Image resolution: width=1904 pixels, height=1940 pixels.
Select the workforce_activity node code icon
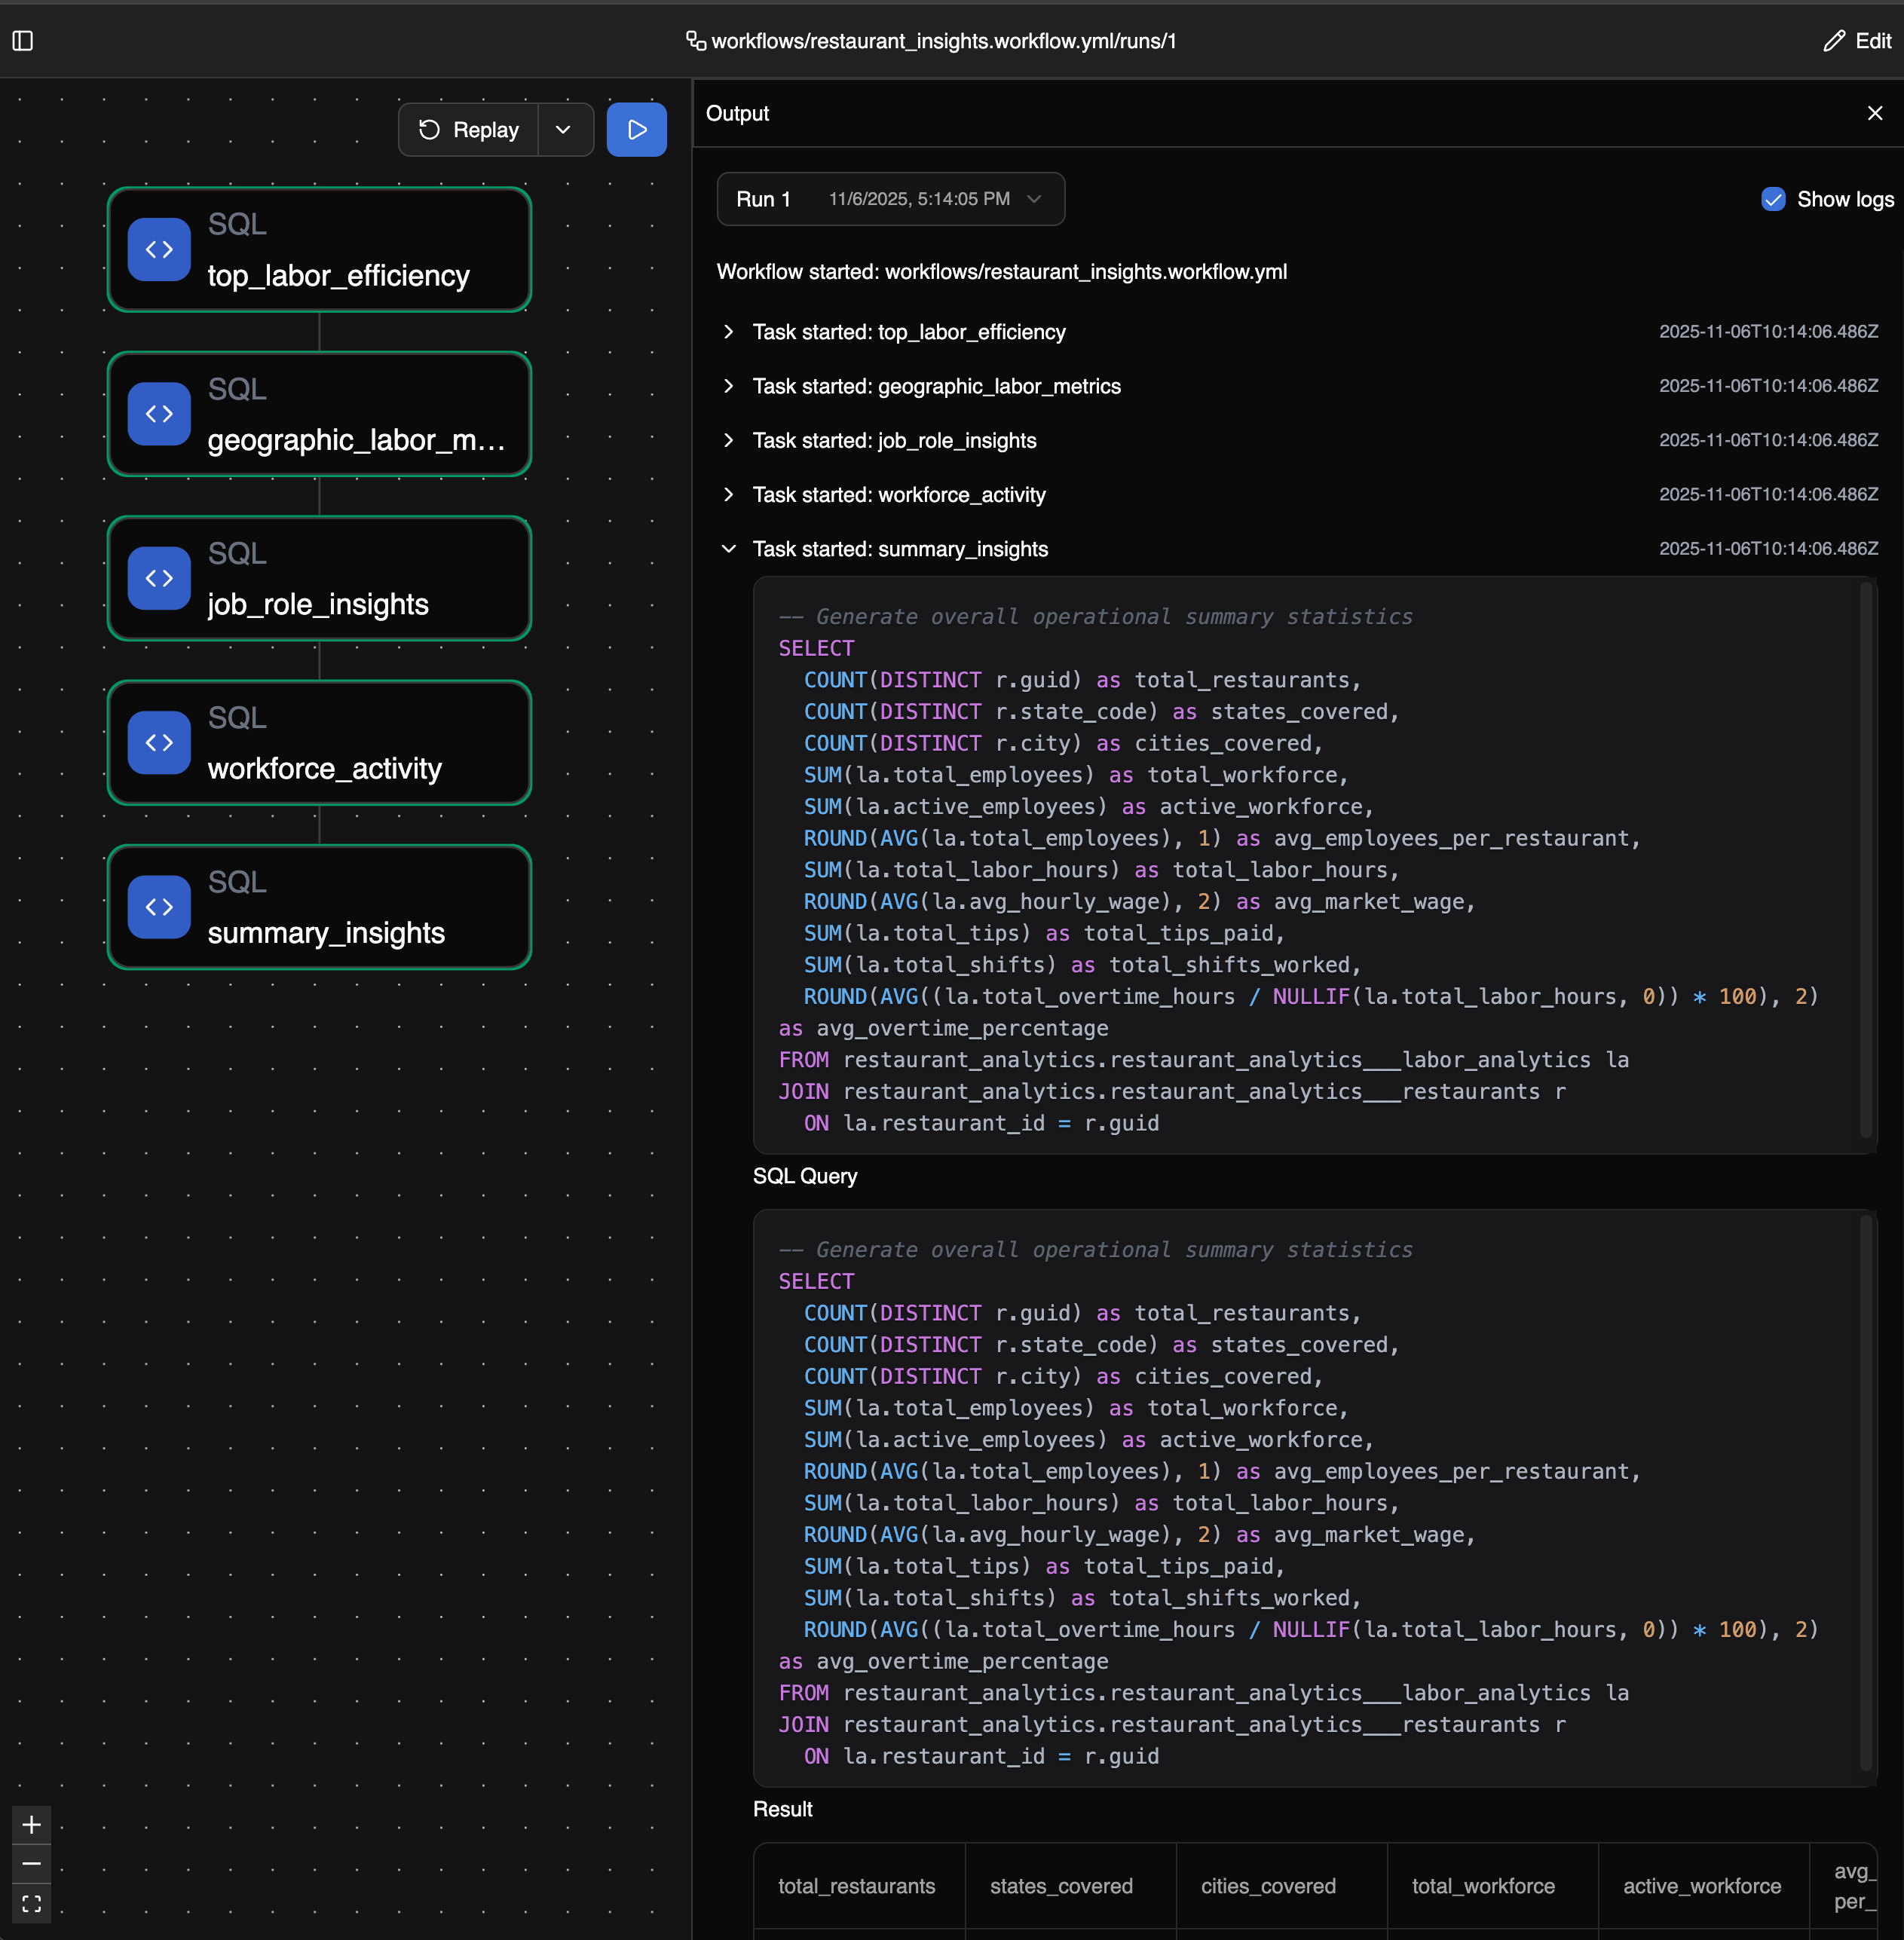(x=159, y=743)
